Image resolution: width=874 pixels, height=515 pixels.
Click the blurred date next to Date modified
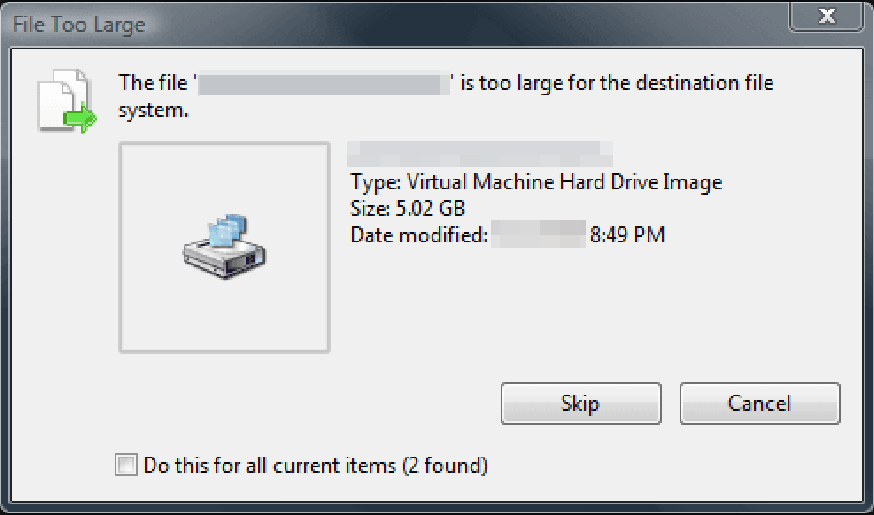(539, 235)
